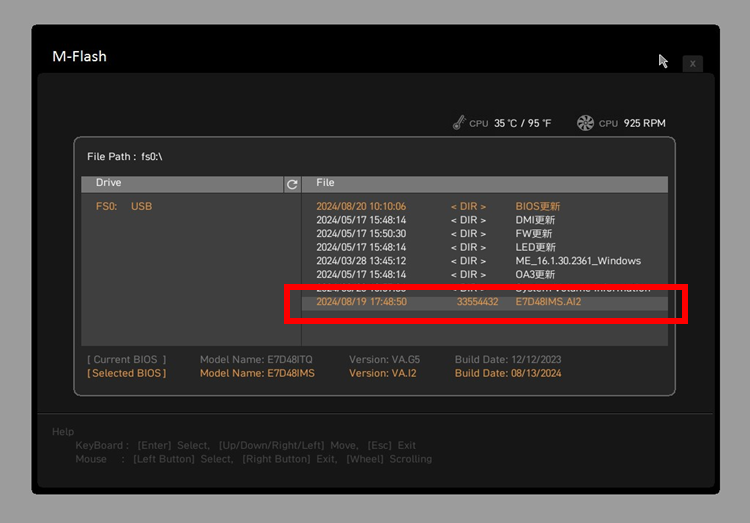Click the 925 RPM fan speed

pos(644,123)
